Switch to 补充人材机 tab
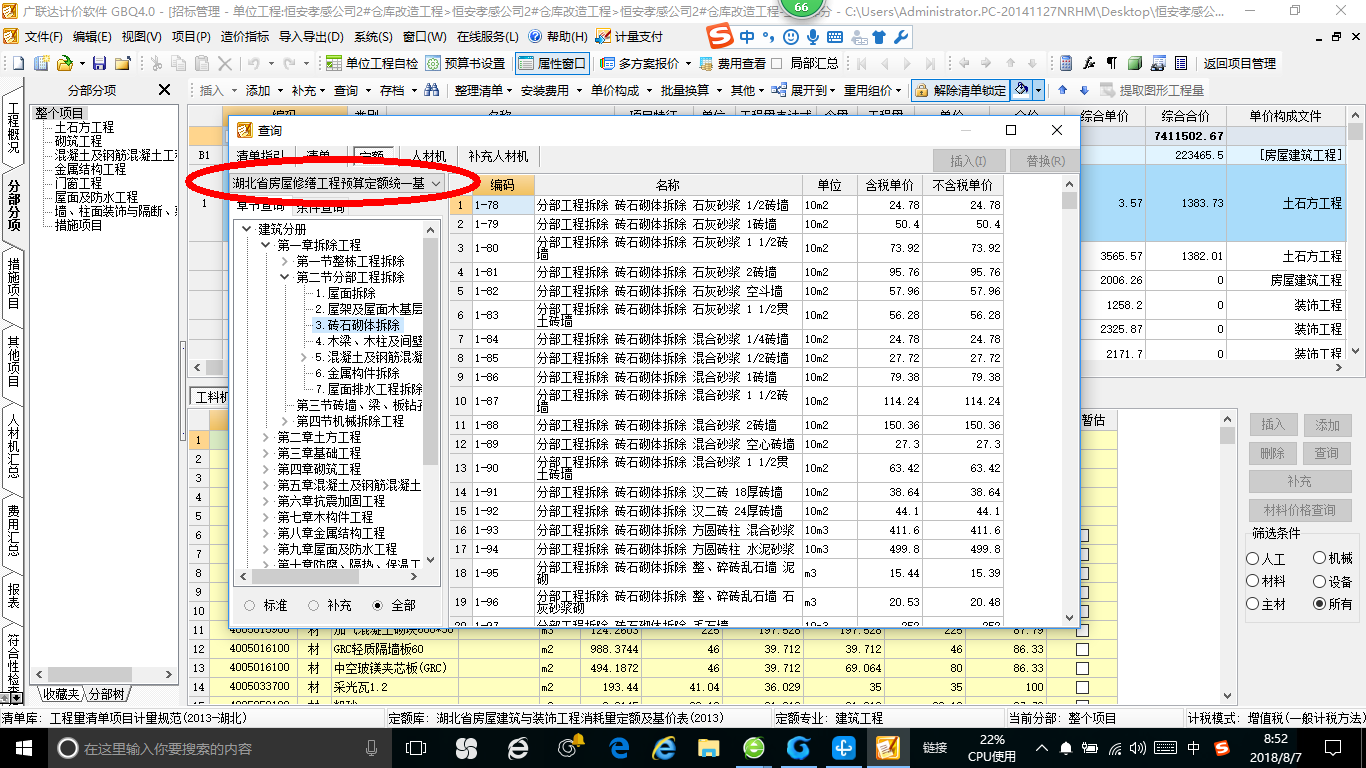 [499, 156]
